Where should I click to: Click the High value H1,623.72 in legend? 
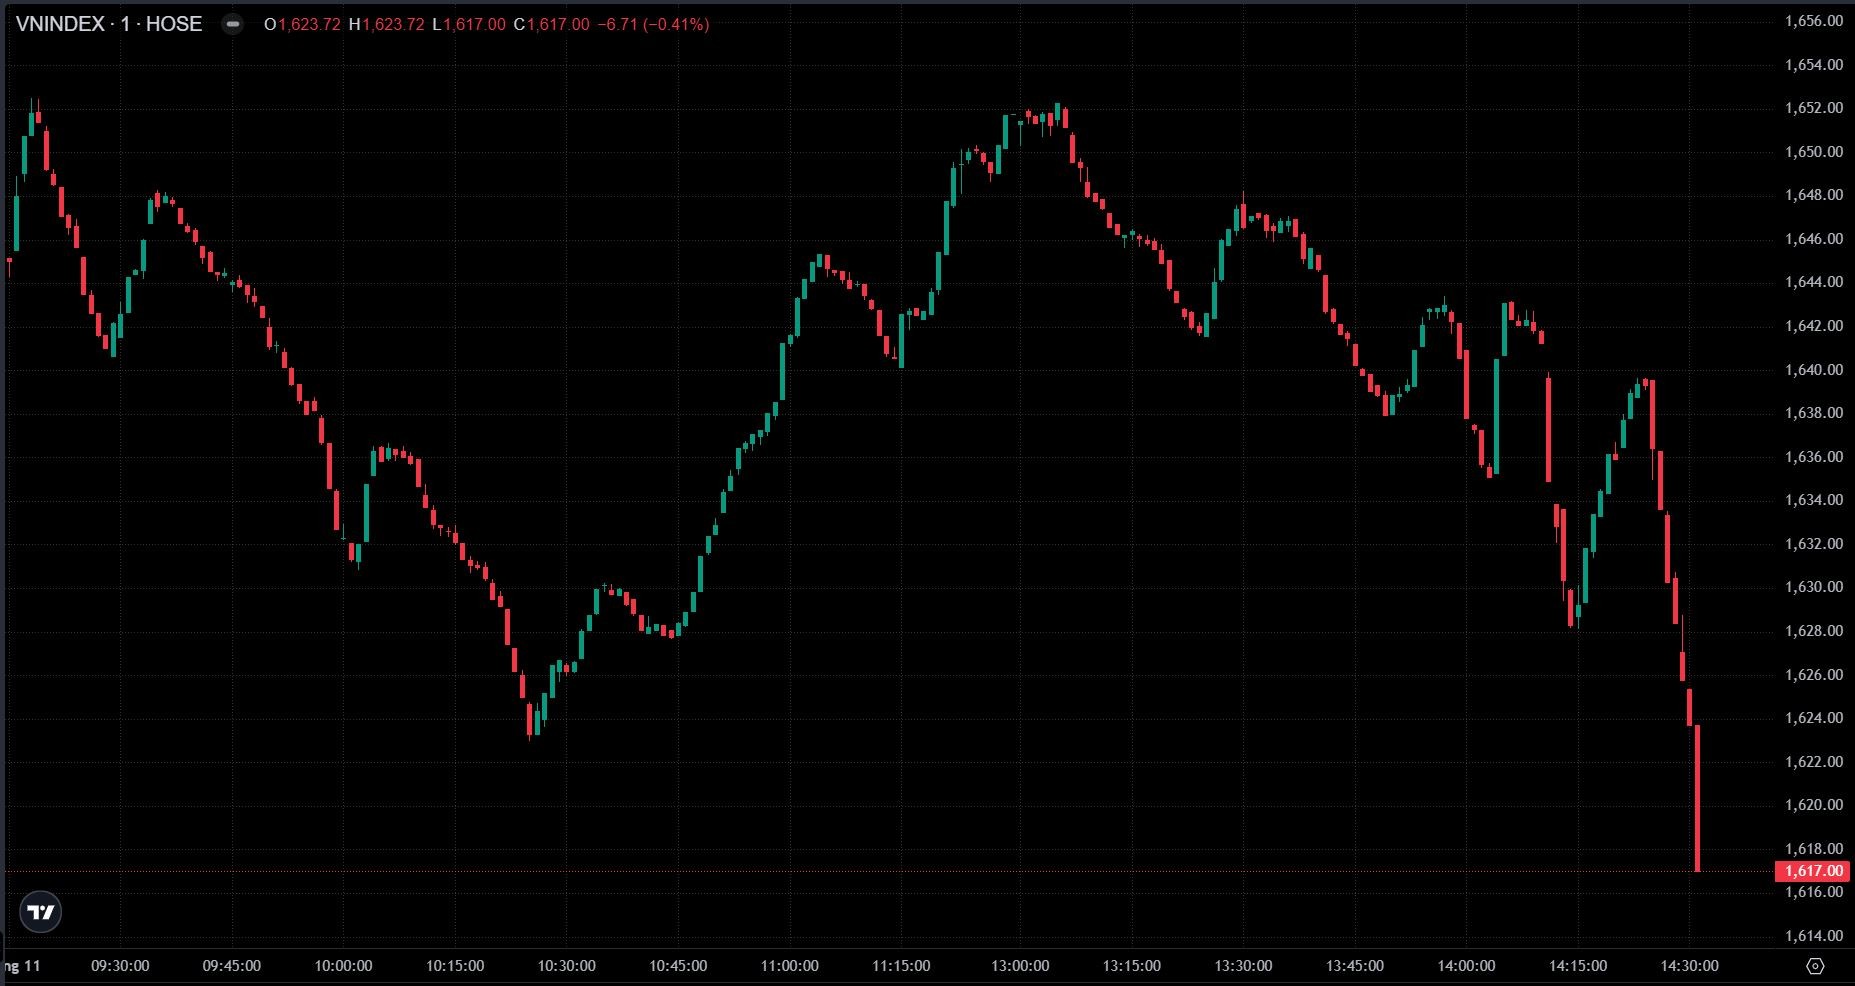click(x=386, y=25)
